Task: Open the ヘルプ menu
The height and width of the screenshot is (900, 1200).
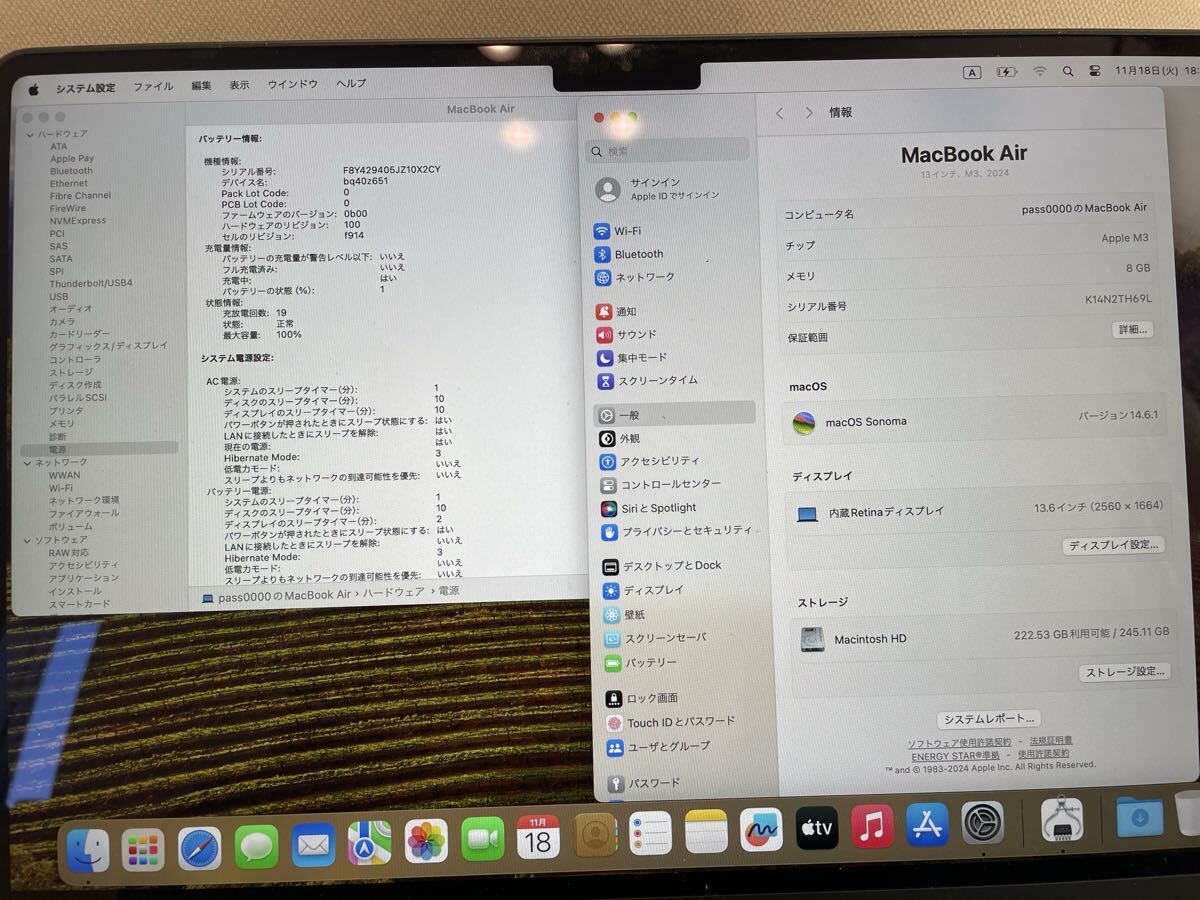Action: click(351, 83)
